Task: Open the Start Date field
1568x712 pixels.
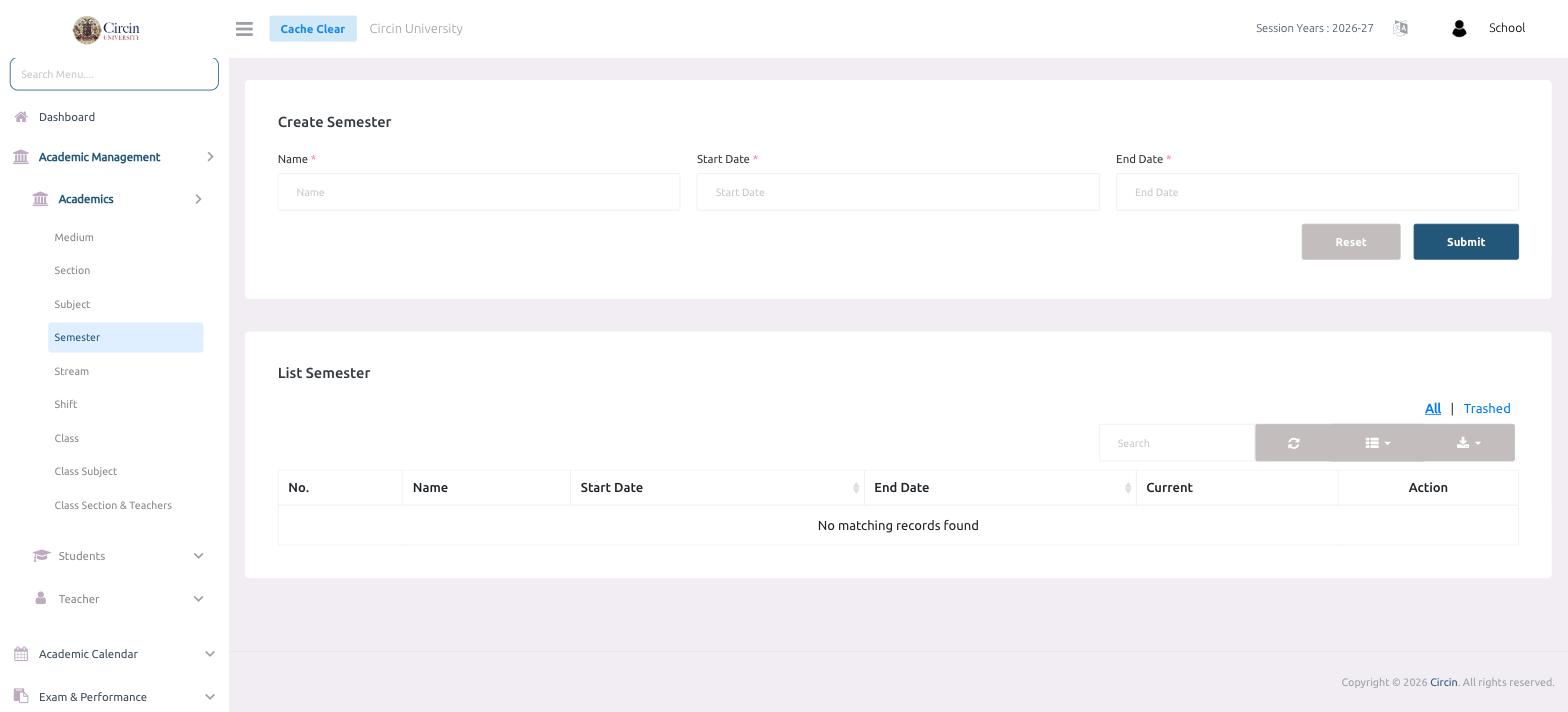Action: pyautogui.click(x=898, y=192)
